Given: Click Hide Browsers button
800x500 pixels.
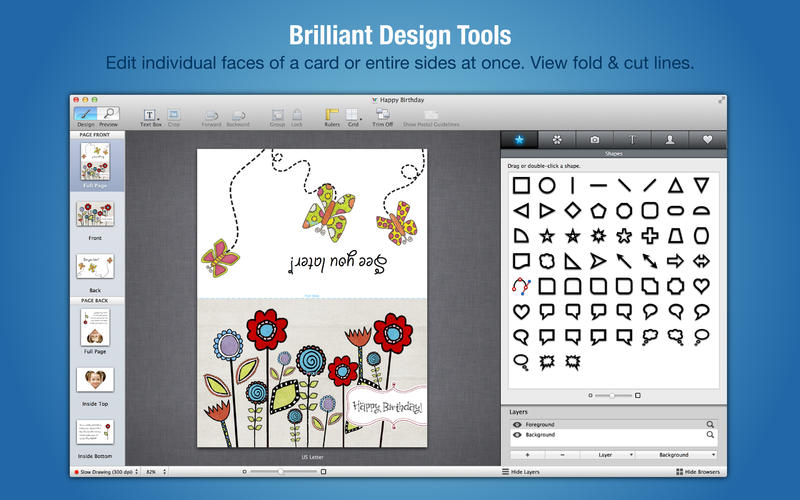Looking at the screenshot, I should pos(699,470).
